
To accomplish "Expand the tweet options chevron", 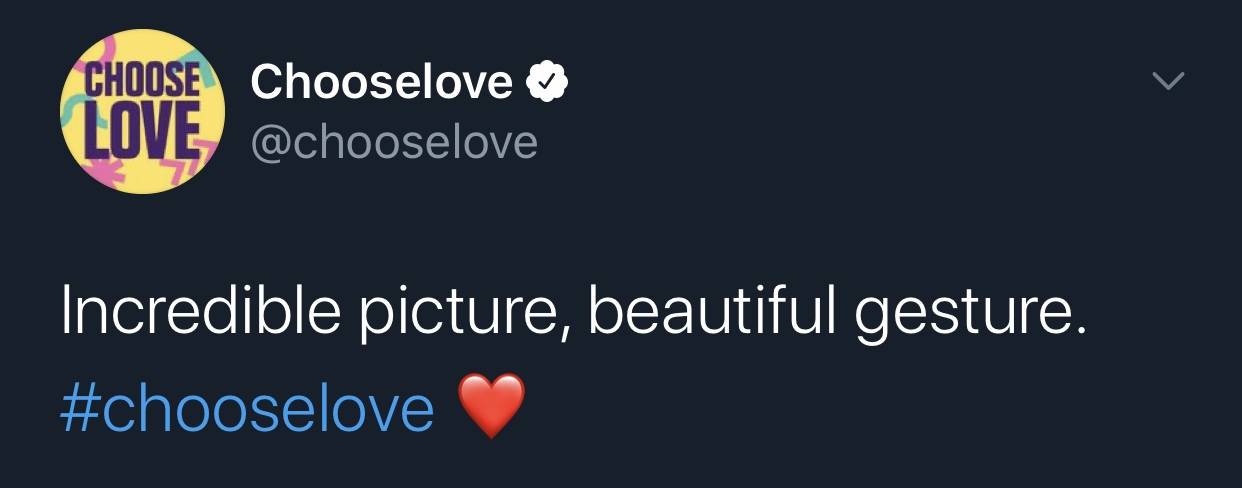I will [x=1167, y=81].
